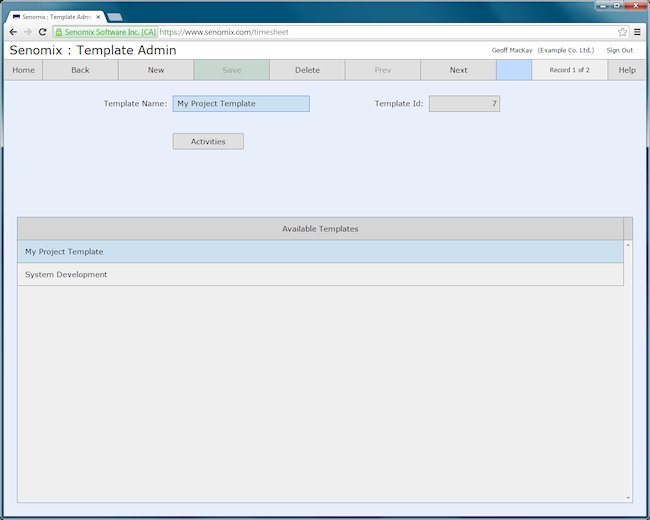
Task: Click the Back toolbar button
Action: pyautogui.click(x=80, y=70)
